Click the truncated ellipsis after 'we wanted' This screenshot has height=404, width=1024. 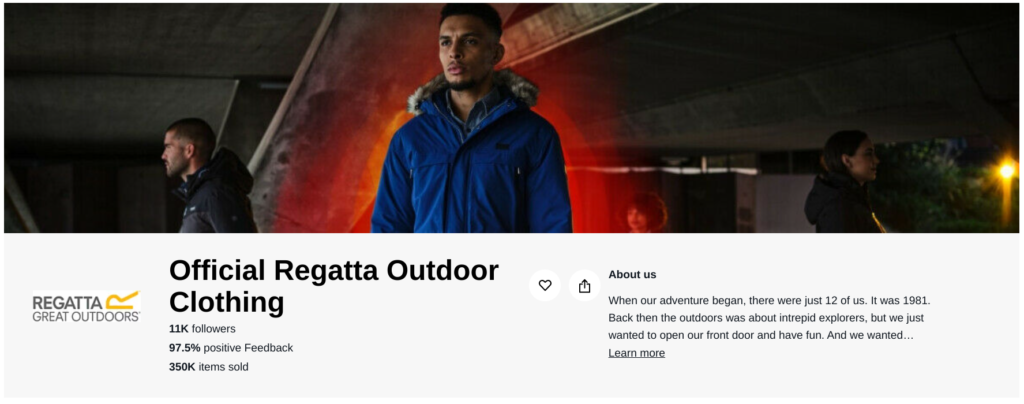click(x=908, y=335)
